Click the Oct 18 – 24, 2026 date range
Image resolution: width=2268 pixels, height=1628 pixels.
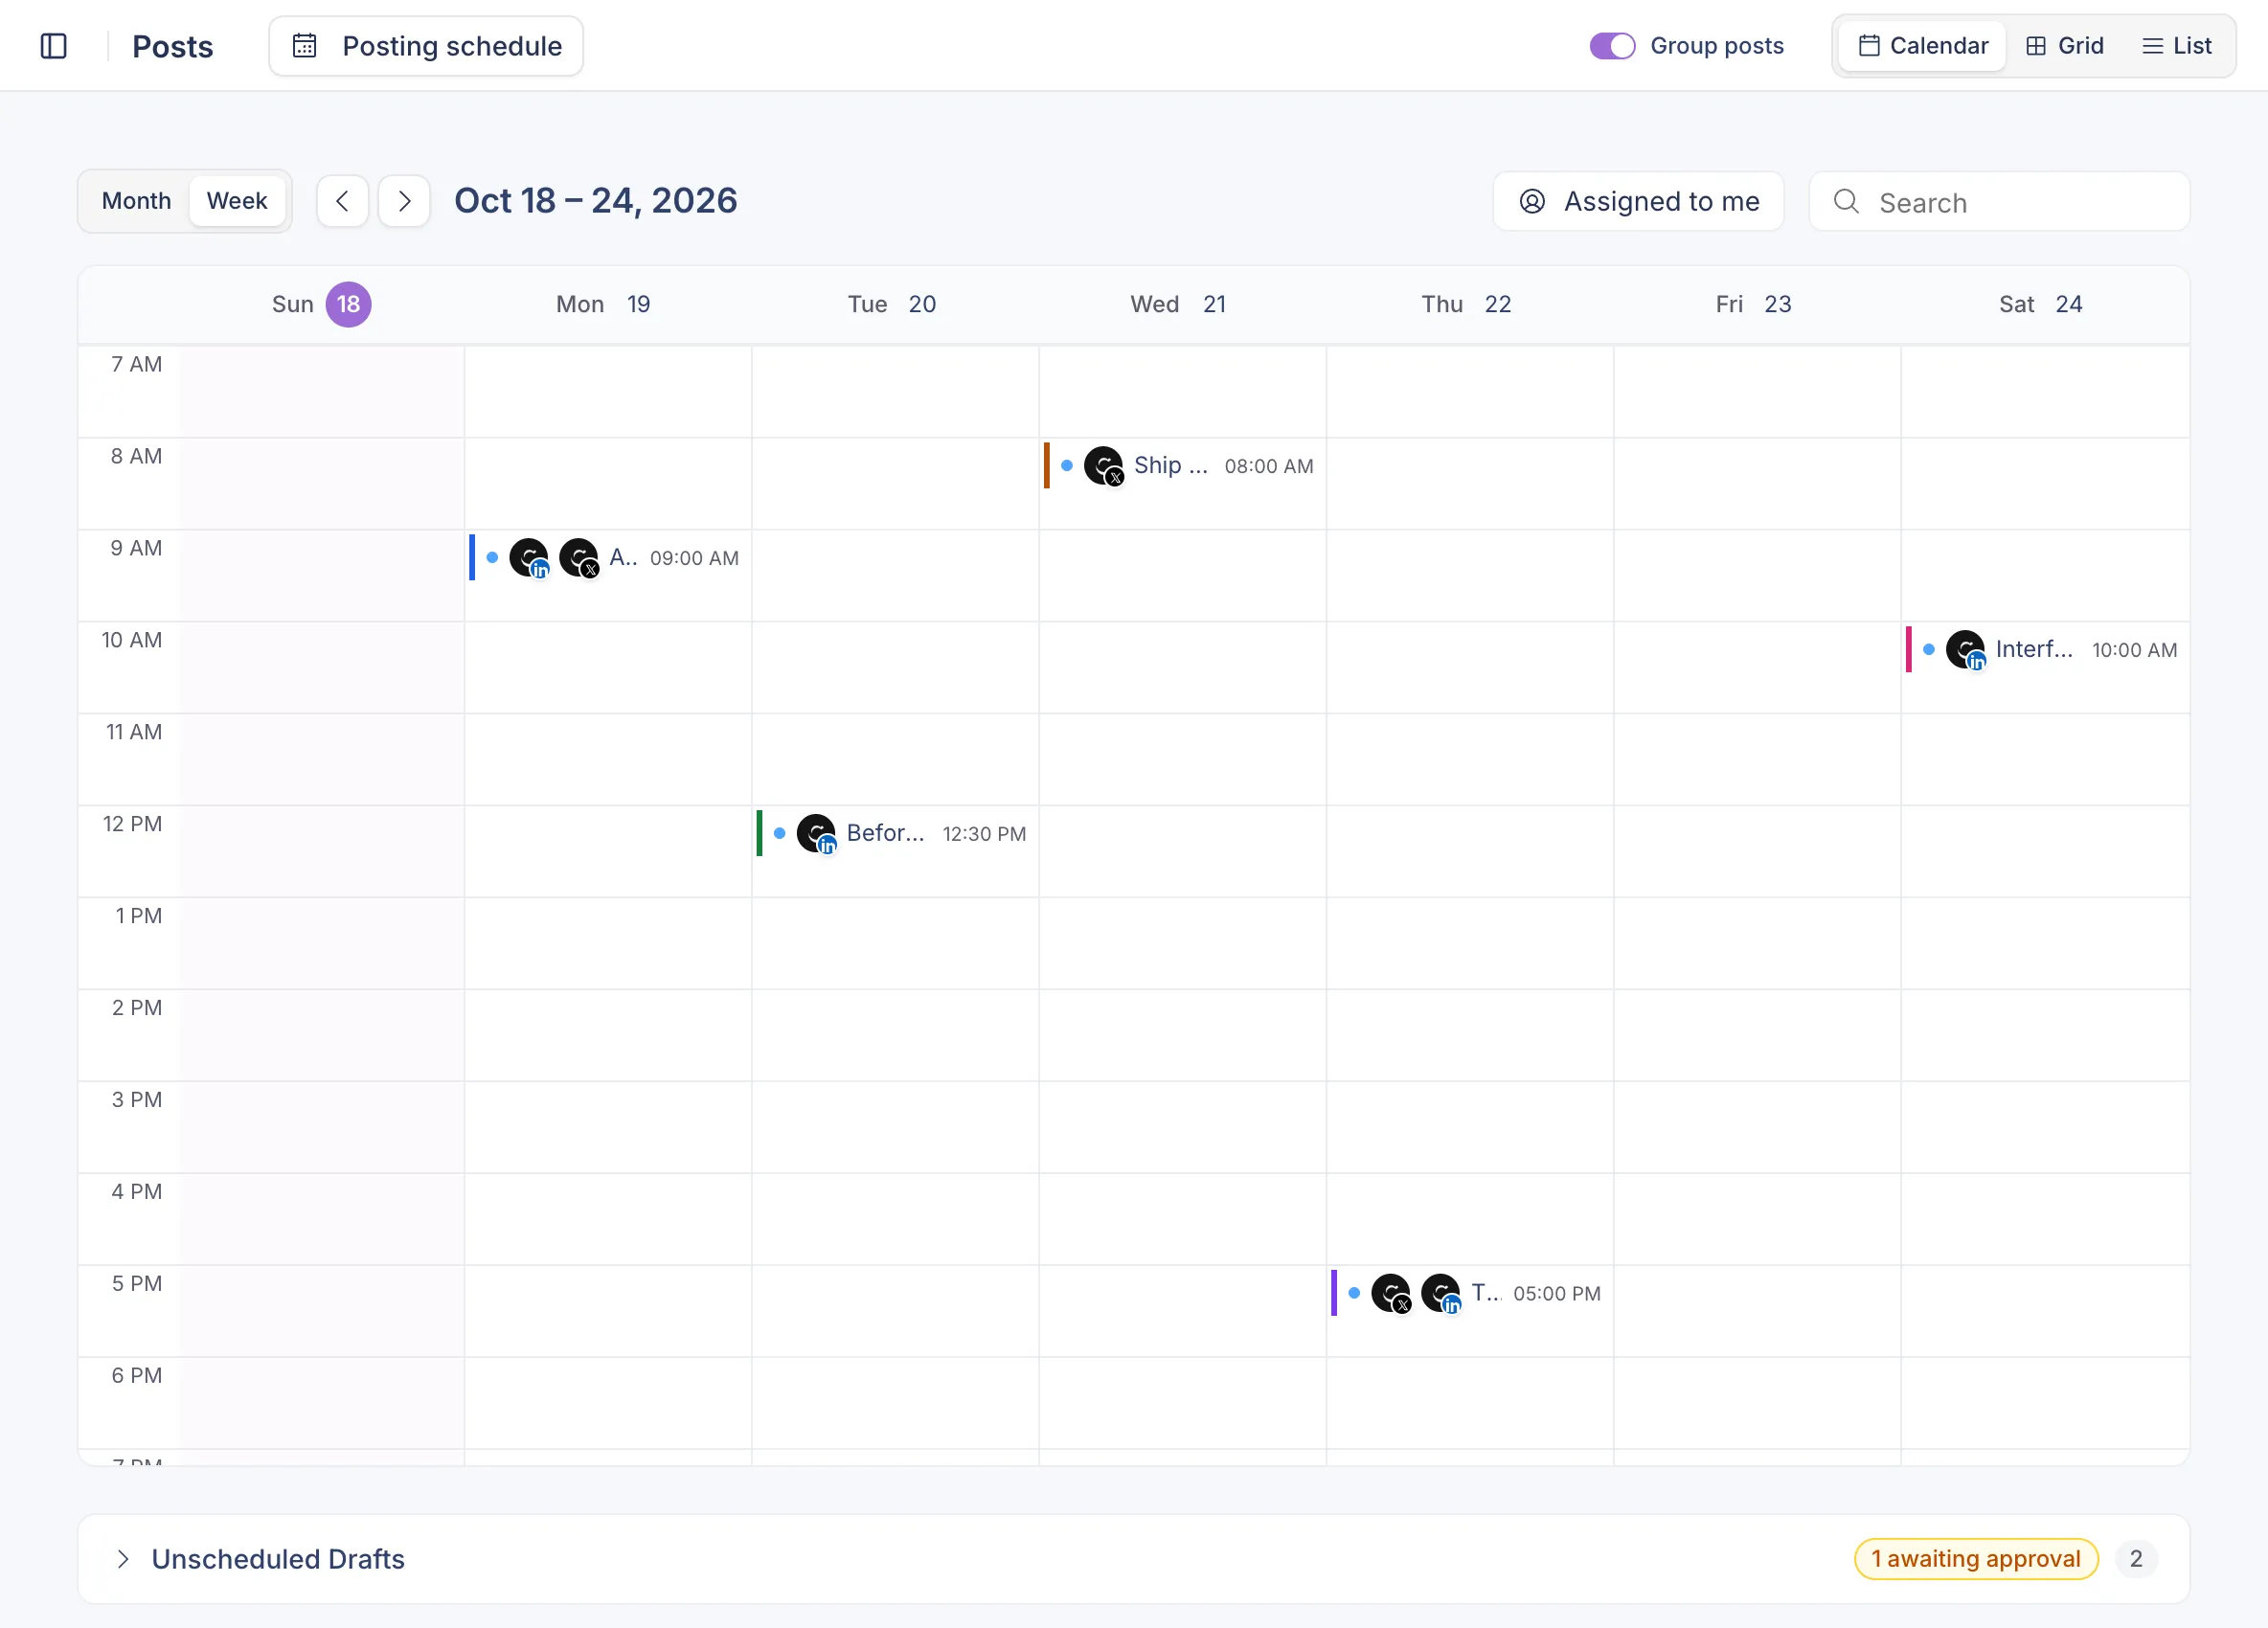596,201
